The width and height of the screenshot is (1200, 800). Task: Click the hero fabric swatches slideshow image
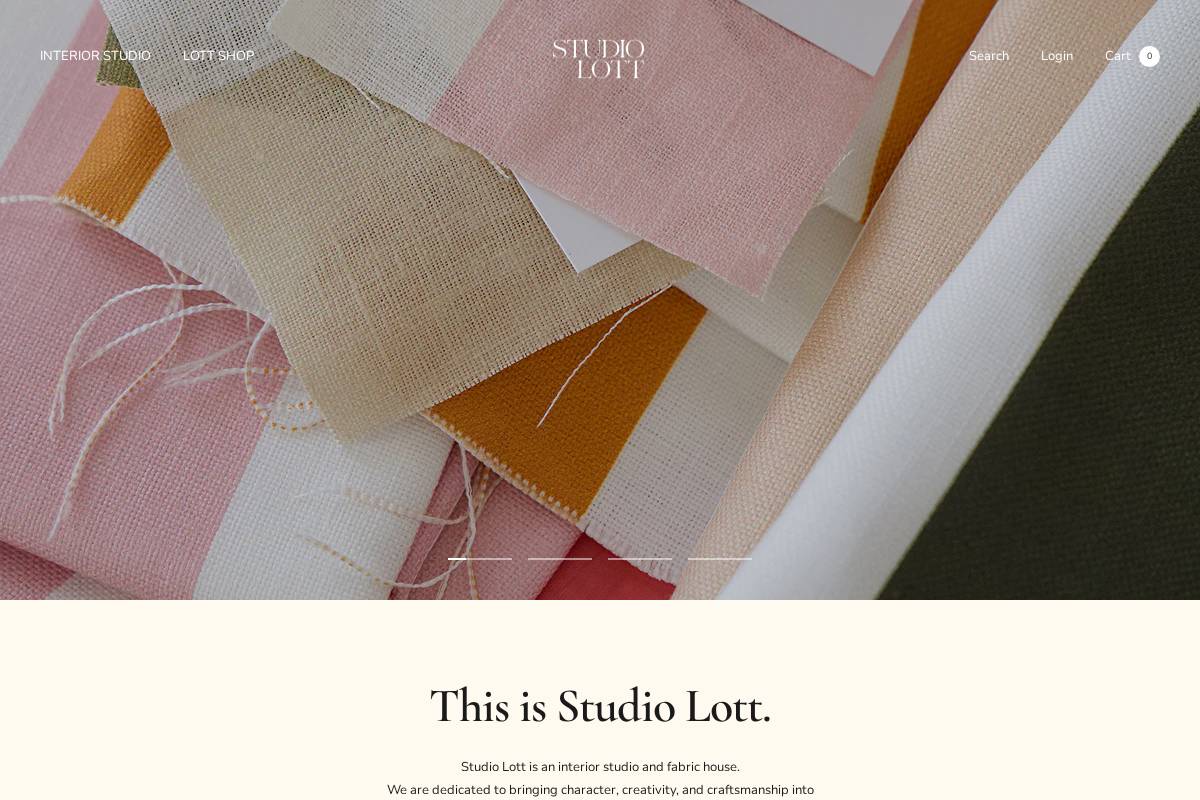coord(600,300)
